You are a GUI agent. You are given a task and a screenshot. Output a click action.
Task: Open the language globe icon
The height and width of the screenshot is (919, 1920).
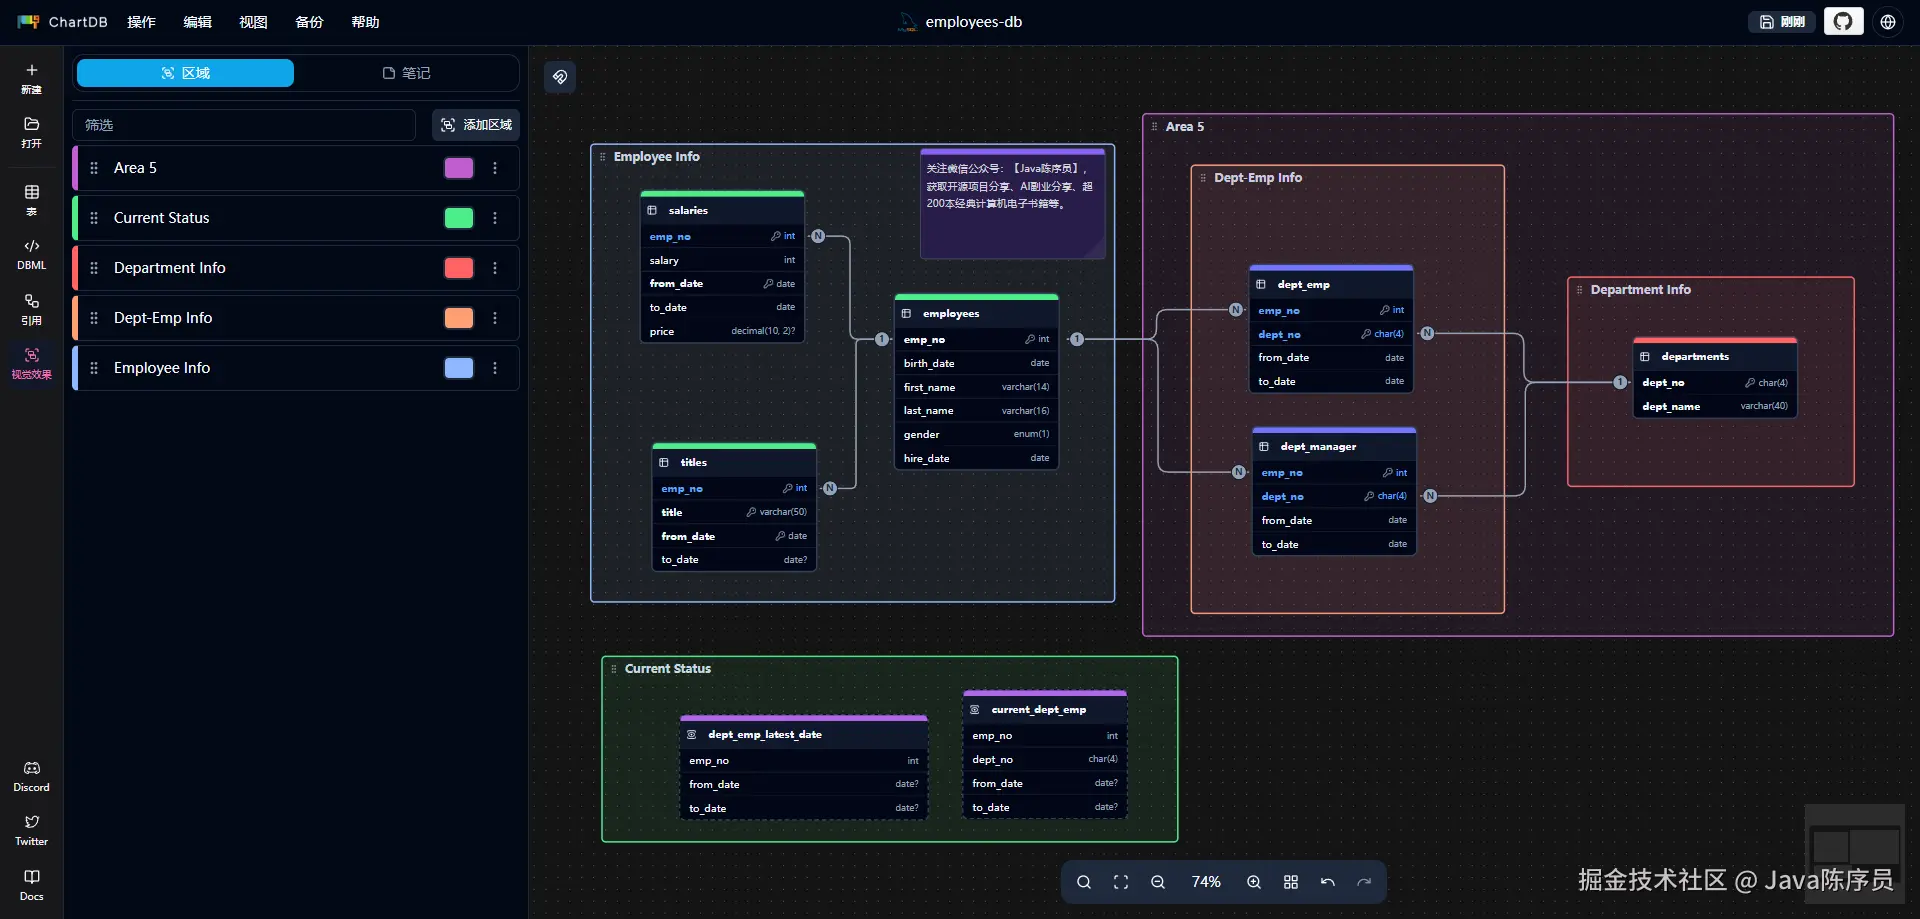tap(1888, 21)
